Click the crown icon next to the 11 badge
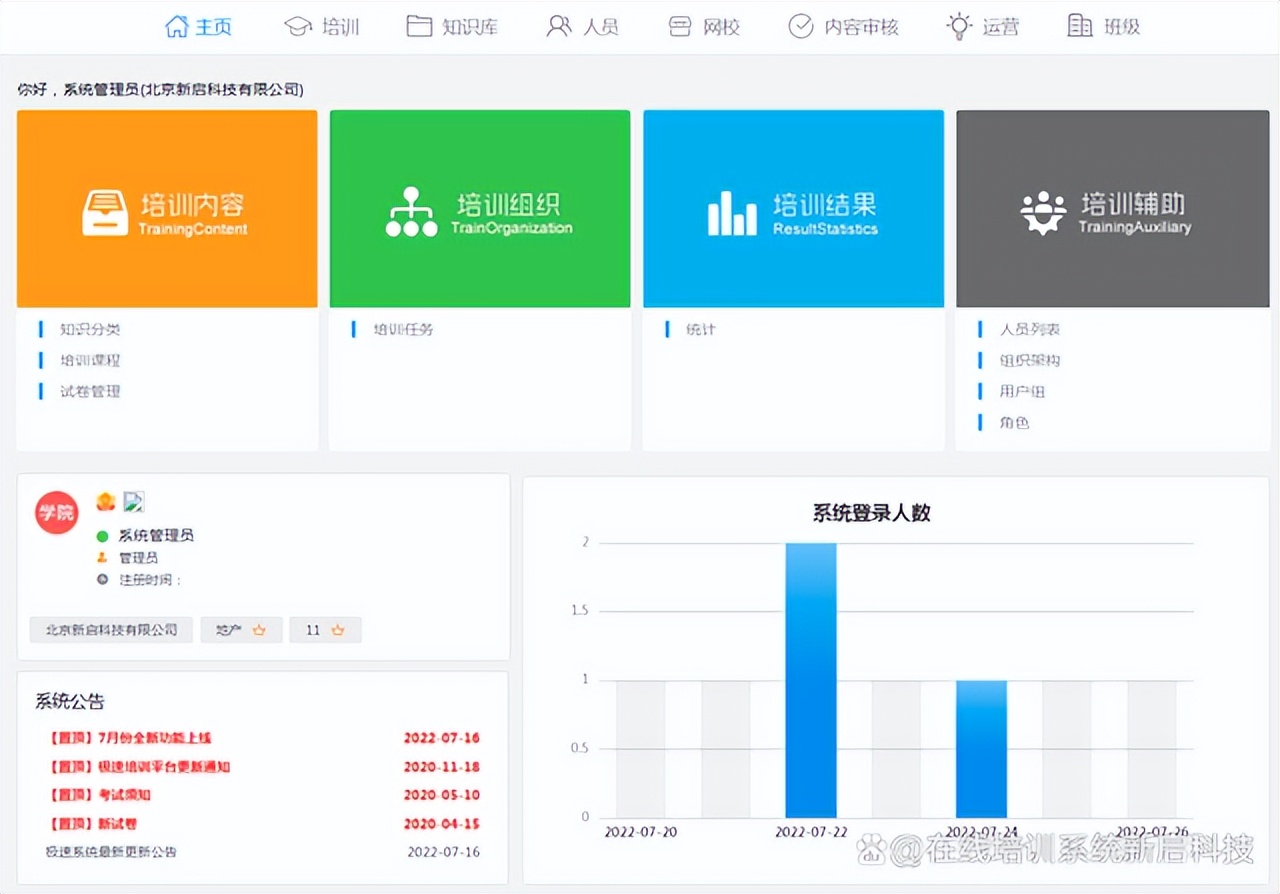1280x894 pixels. (338, 630)
